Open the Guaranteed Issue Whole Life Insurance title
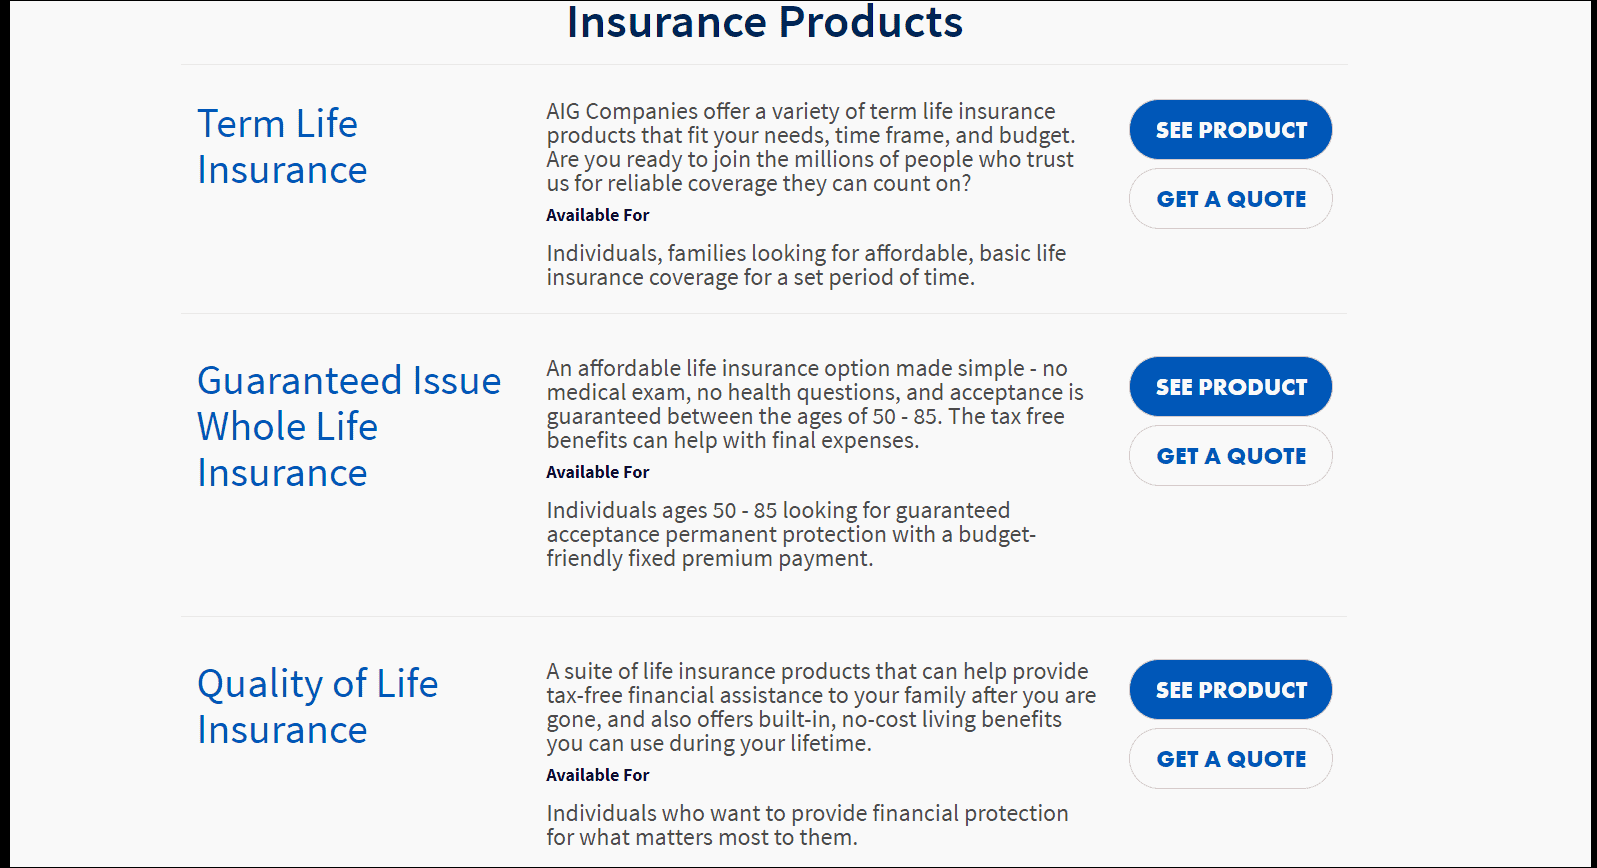 pyautogui.click(x=349, y=427)
